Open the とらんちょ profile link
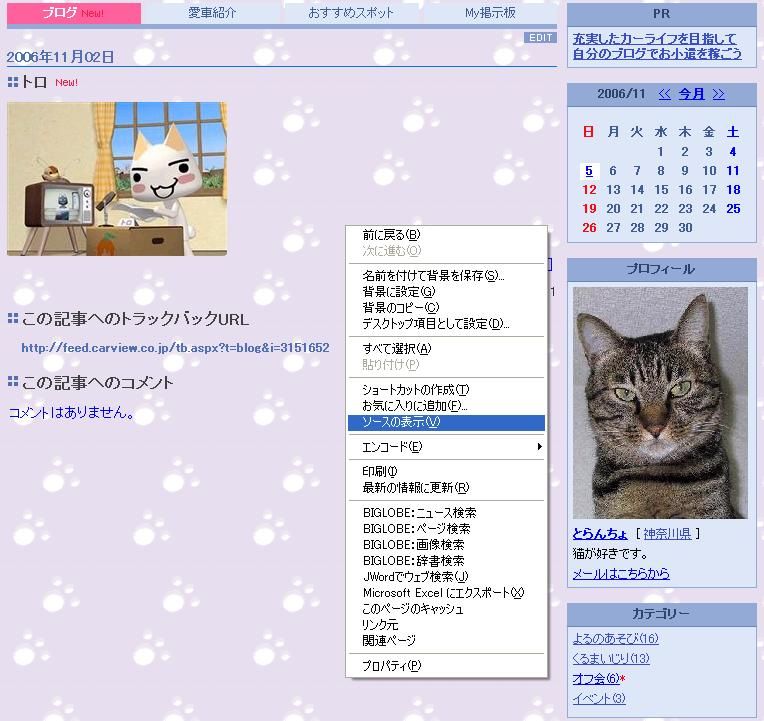Screen dimensions: 764x721 click(x=600, y=533)
